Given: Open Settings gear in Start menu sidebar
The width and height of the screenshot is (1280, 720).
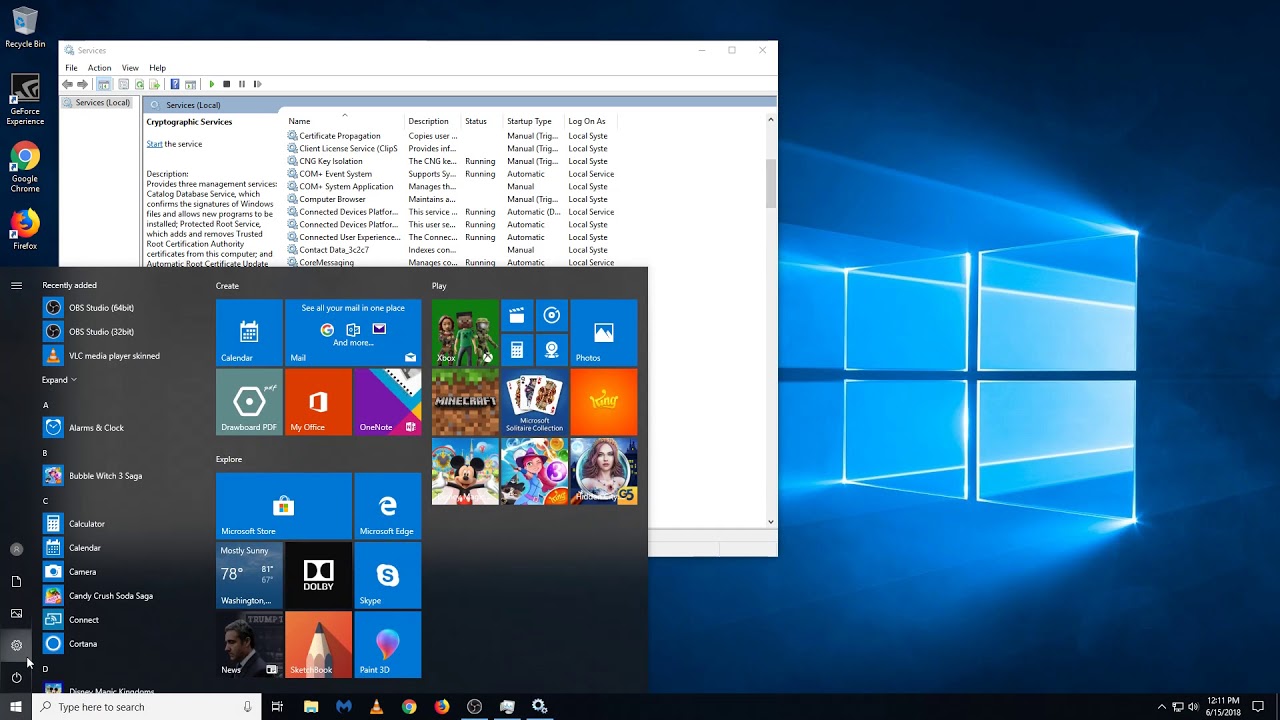Looking at the screenshot, I should coord(16,645).
